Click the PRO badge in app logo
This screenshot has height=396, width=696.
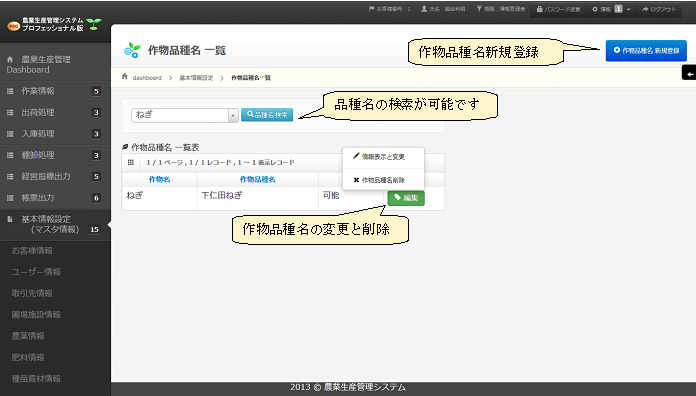coord(14,26)
